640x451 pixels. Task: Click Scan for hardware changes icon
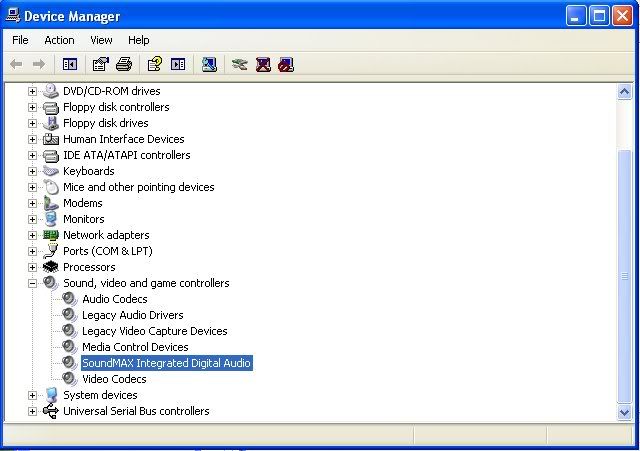209,64
